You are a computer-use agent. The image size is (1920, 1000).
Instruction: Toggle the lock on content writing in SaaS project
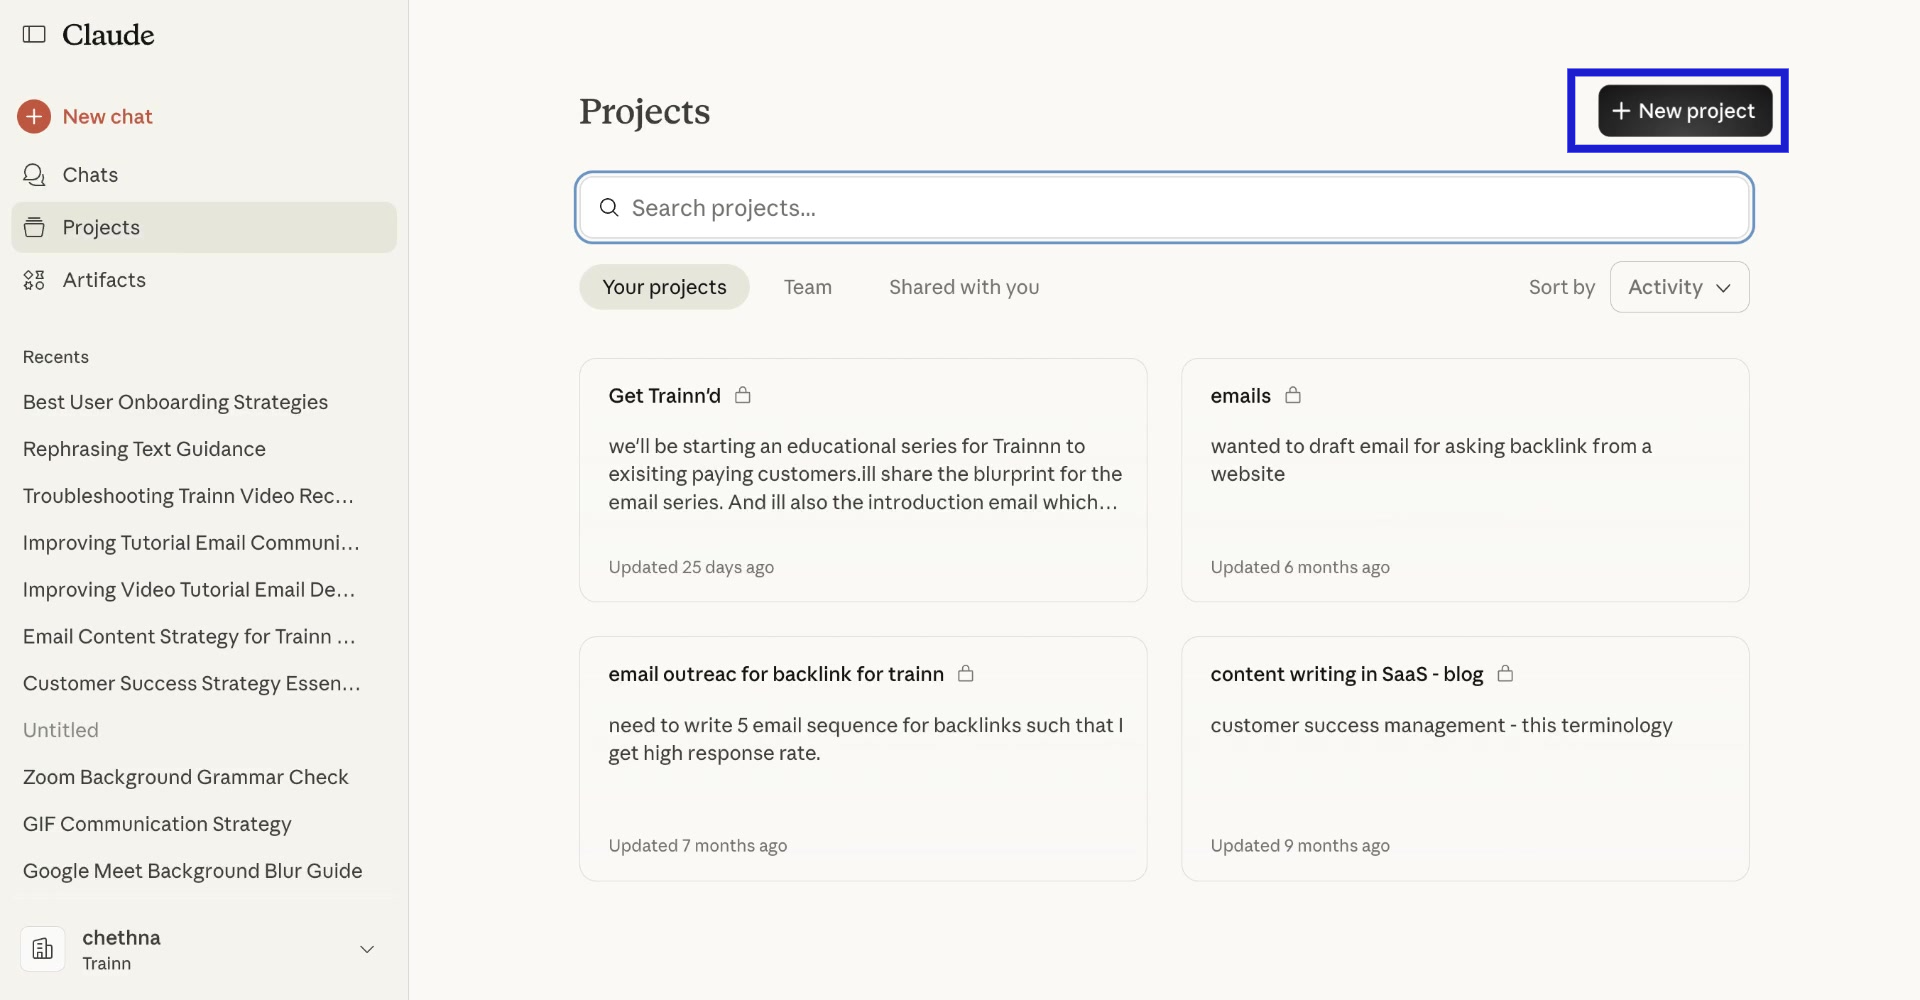tap(1506, 674)
